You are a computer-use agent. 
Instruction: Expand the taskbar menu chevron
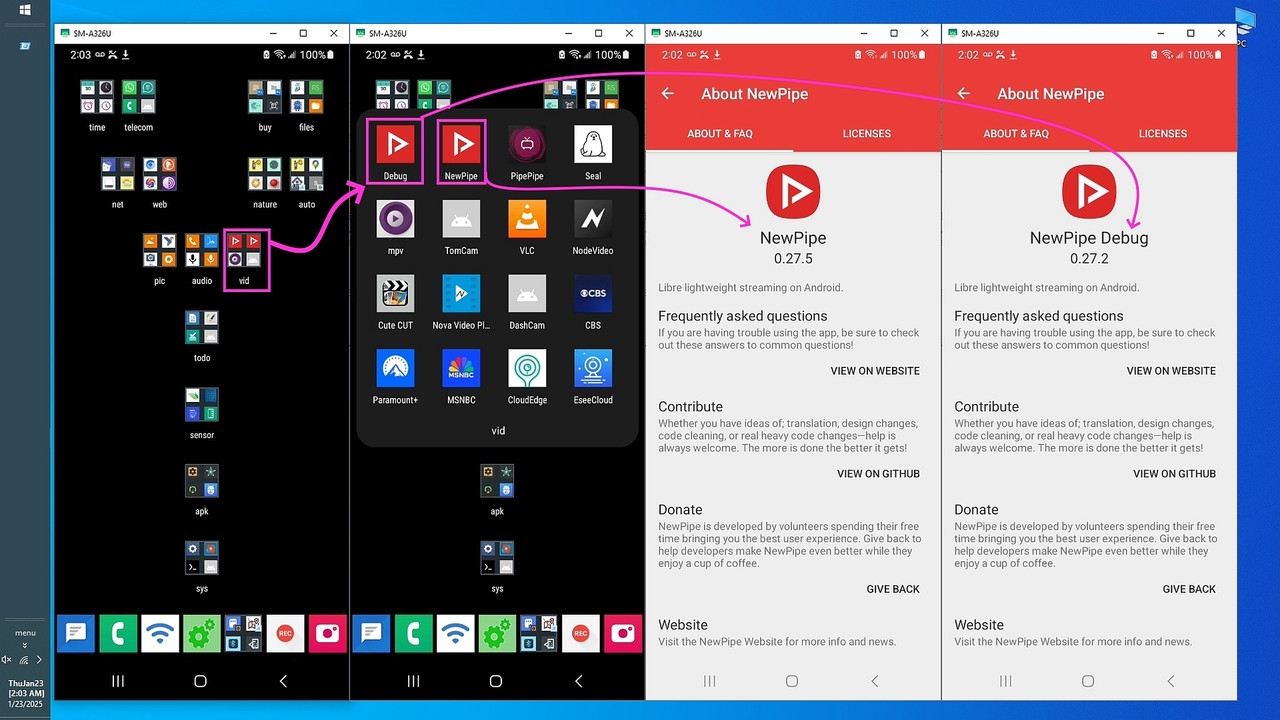pos(25,646)
